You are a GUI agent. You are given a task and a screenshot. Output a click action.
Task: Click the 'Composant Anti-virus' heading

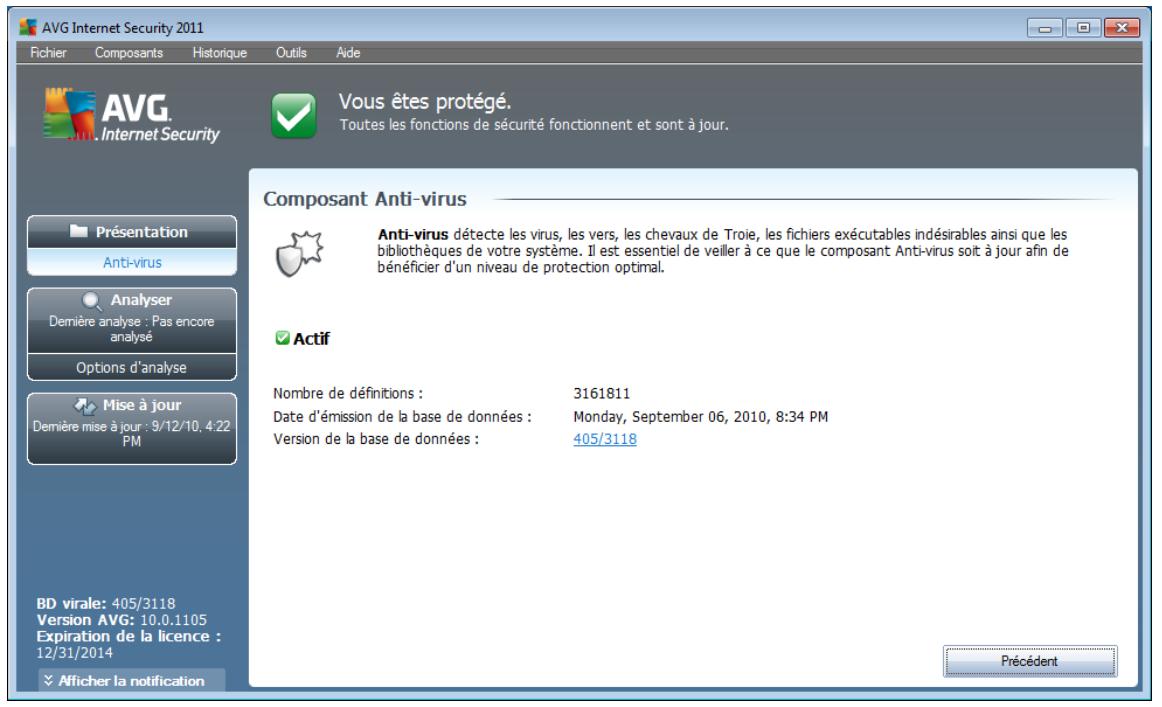click(365, 199)
